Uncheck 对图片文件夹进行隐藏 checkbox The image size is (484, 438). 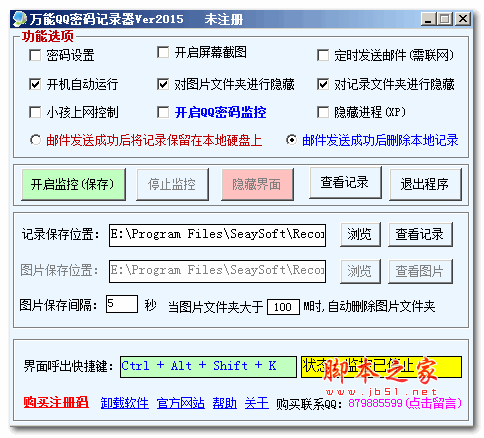pos(163,84)
